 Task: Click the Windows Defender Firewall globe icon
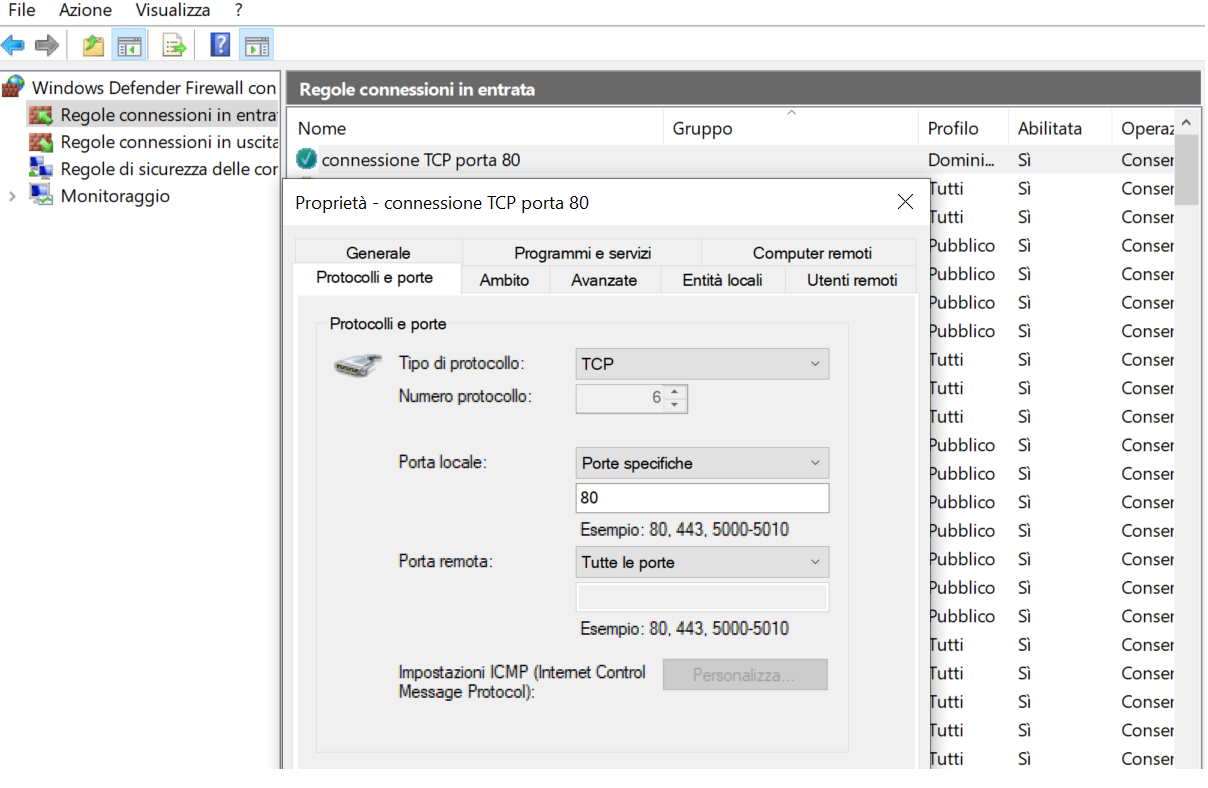click(14, 87)
